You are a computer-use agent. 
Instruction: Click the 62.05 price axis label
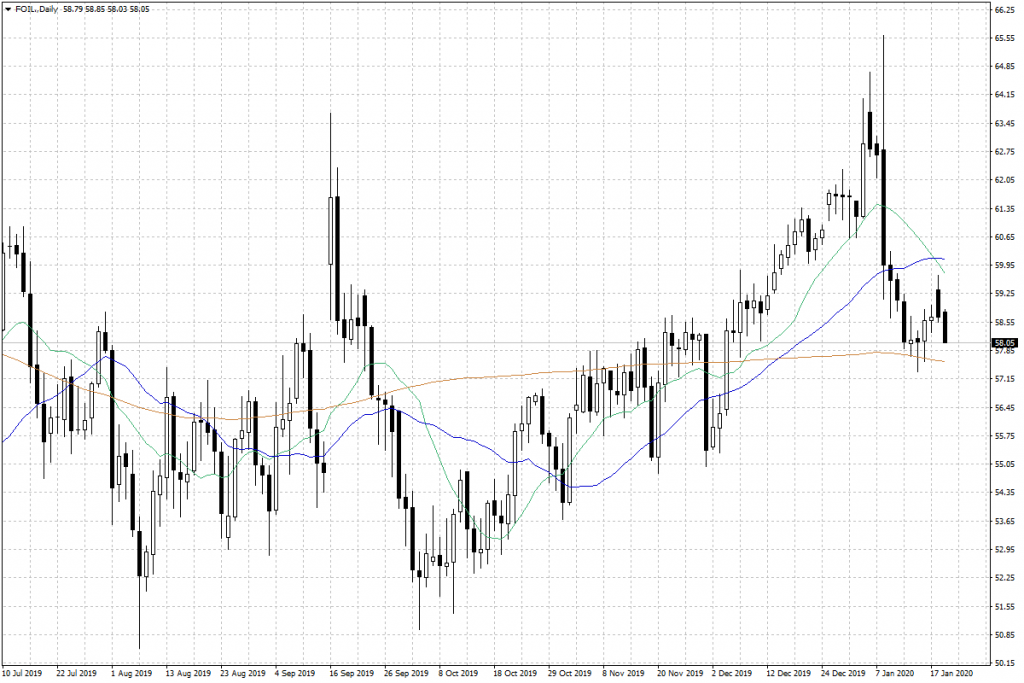tap(1005, 180)
